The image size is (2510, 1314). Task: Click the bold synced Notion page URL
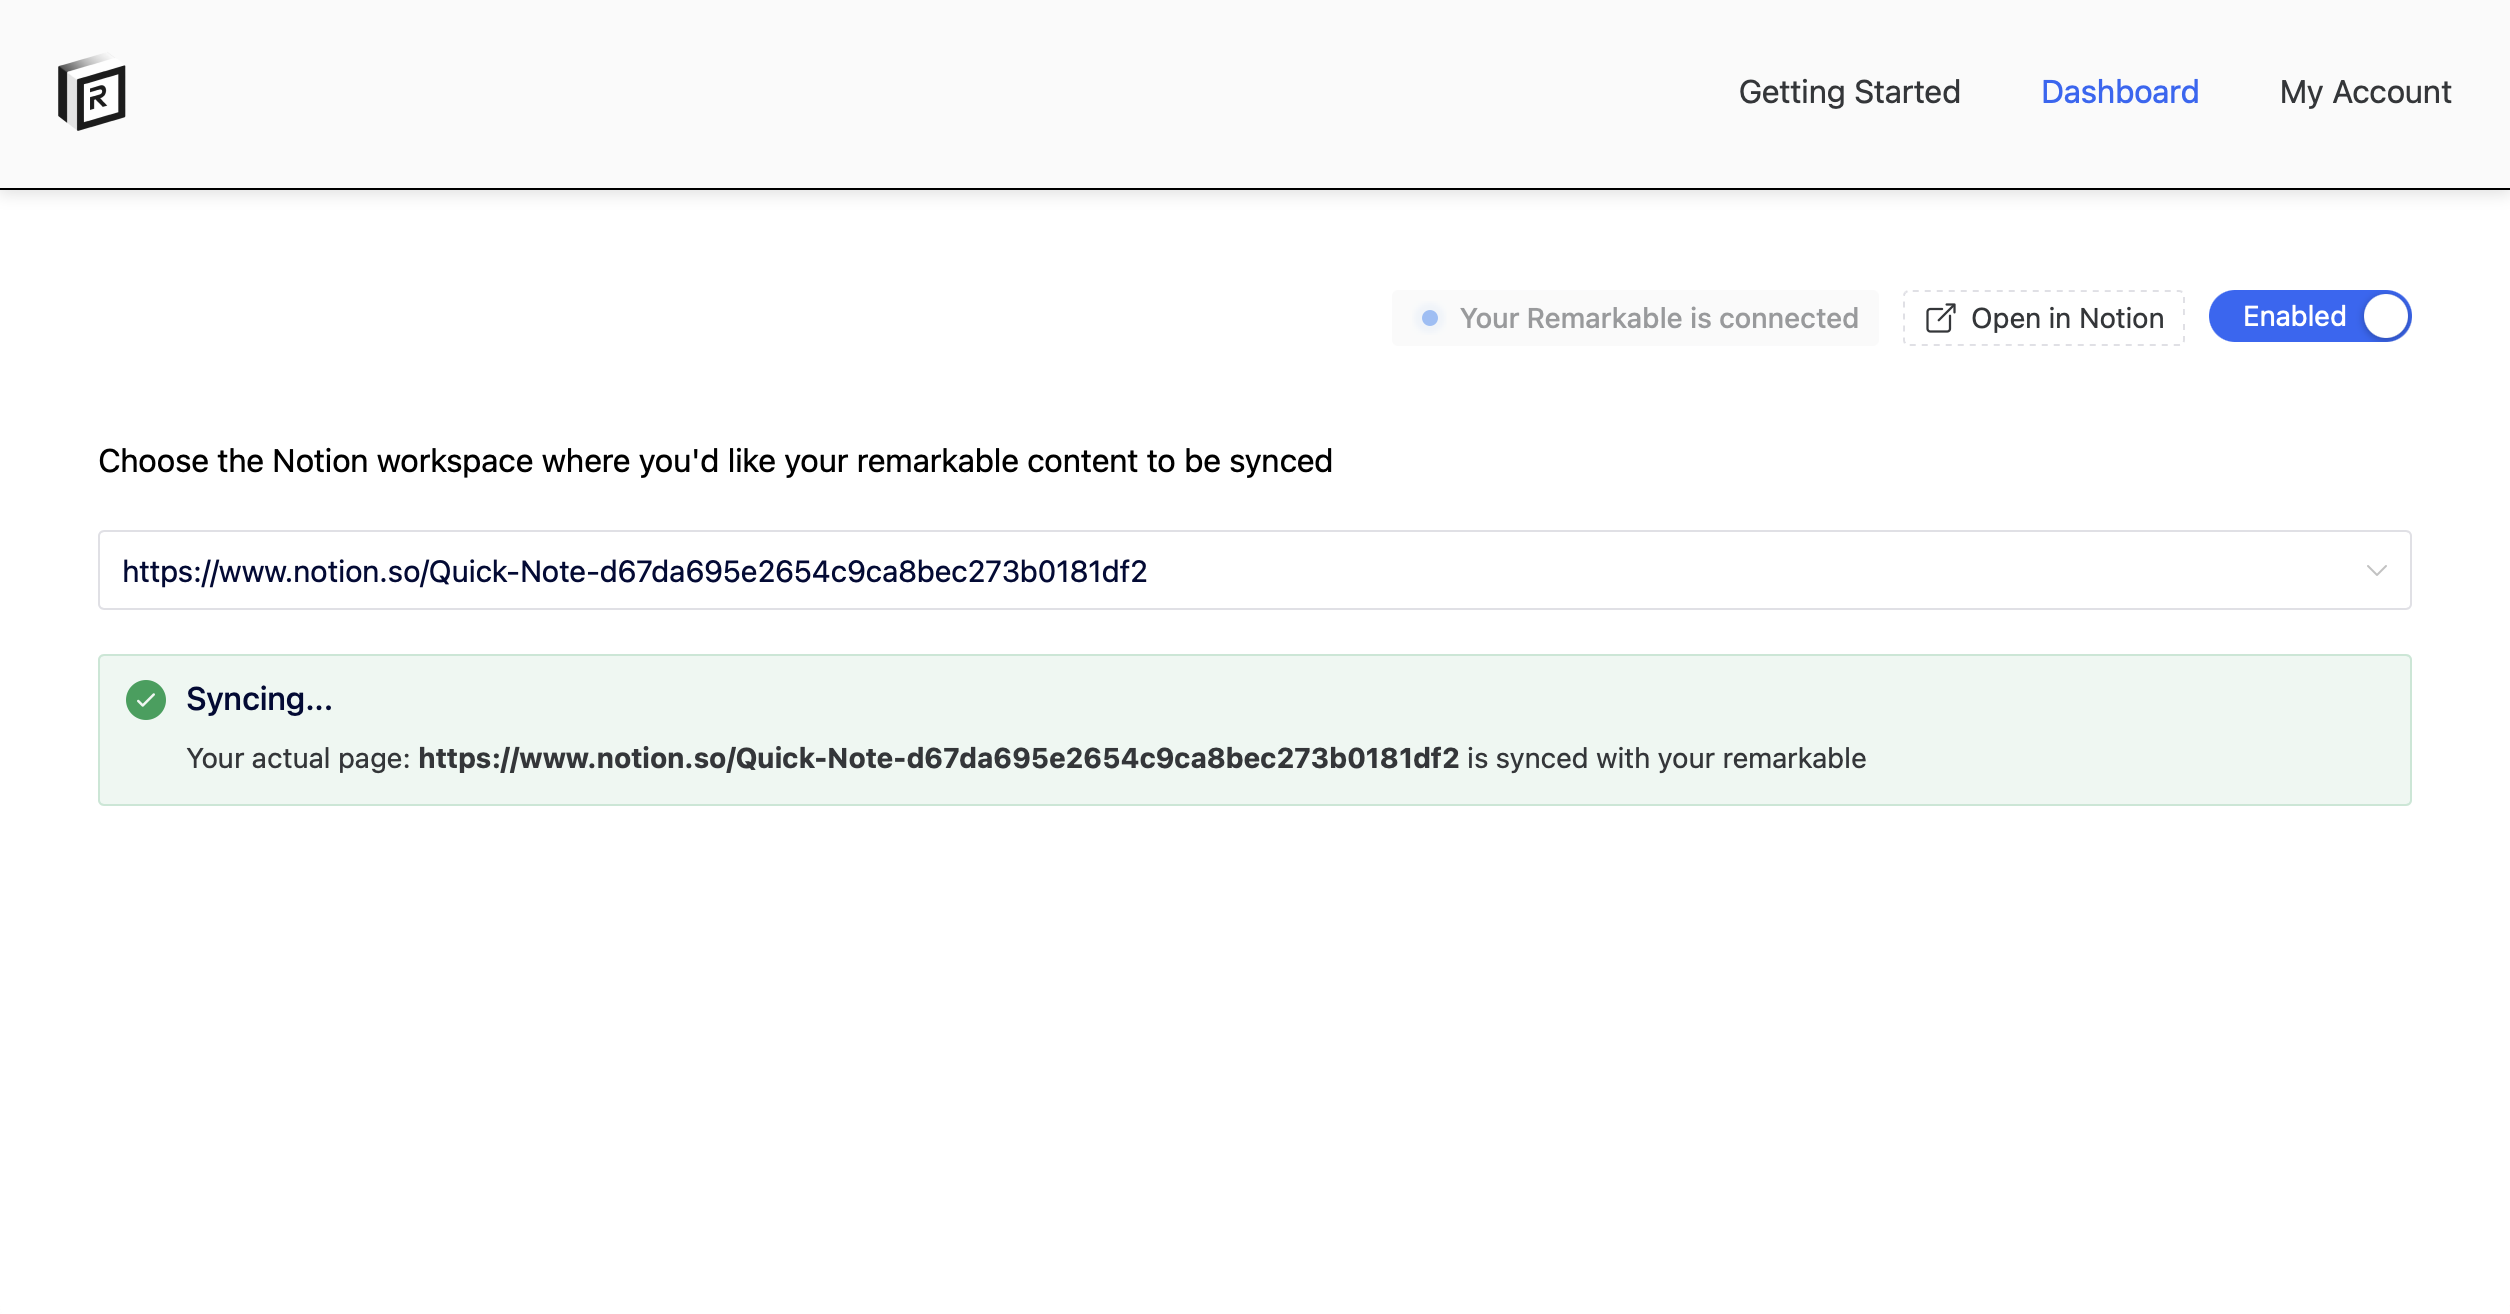938,758
